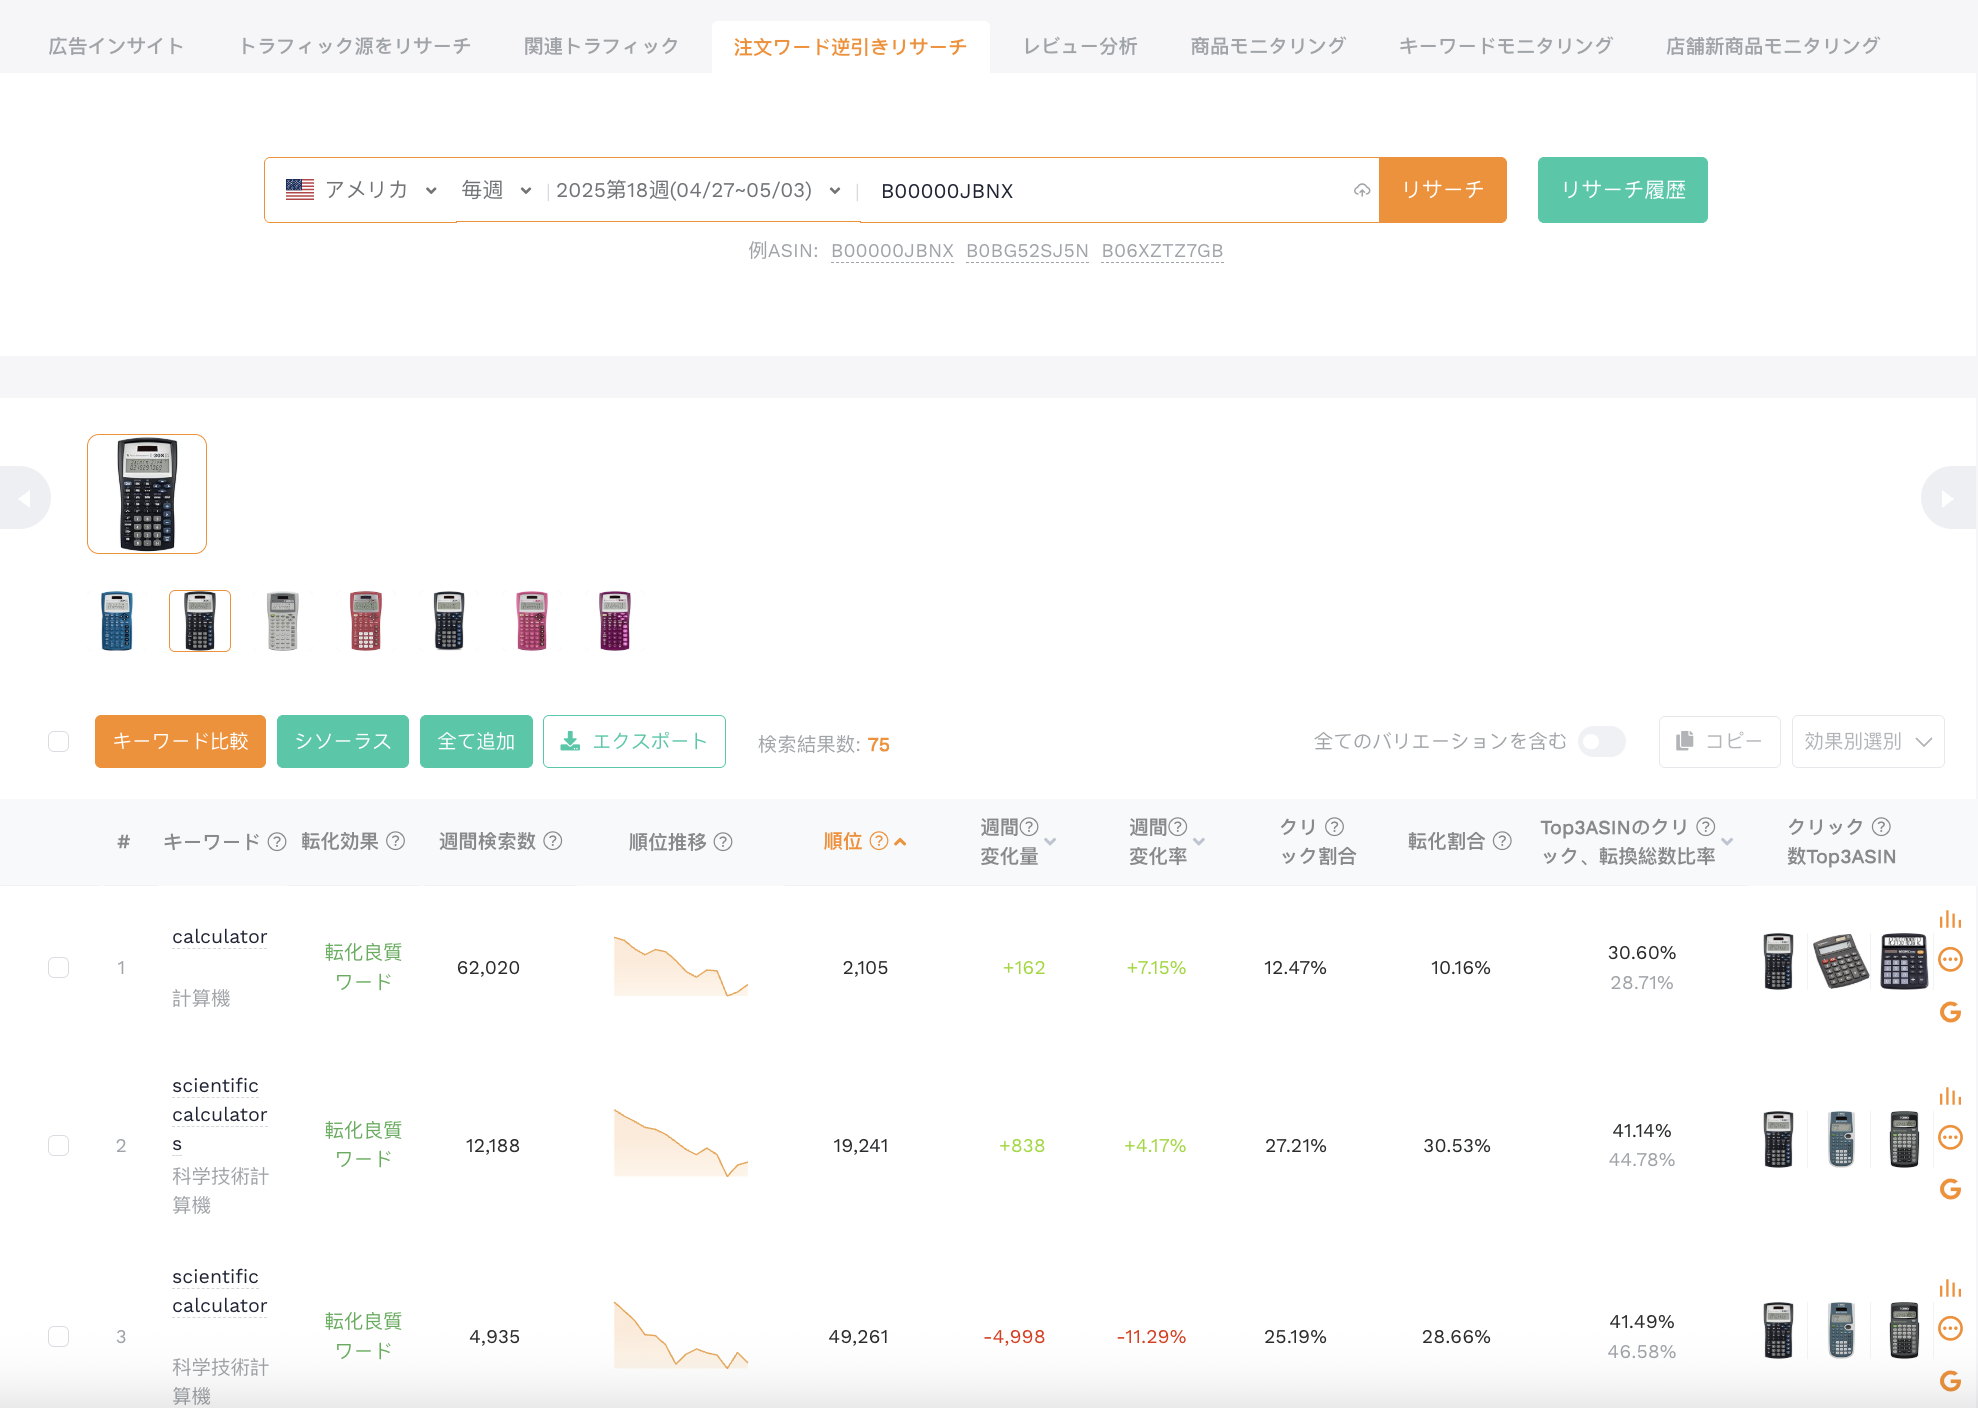This screenshot has width=1978, height=1408.
Task: Open Google search icon for calculator keyword
Action: (1950, 1012)
